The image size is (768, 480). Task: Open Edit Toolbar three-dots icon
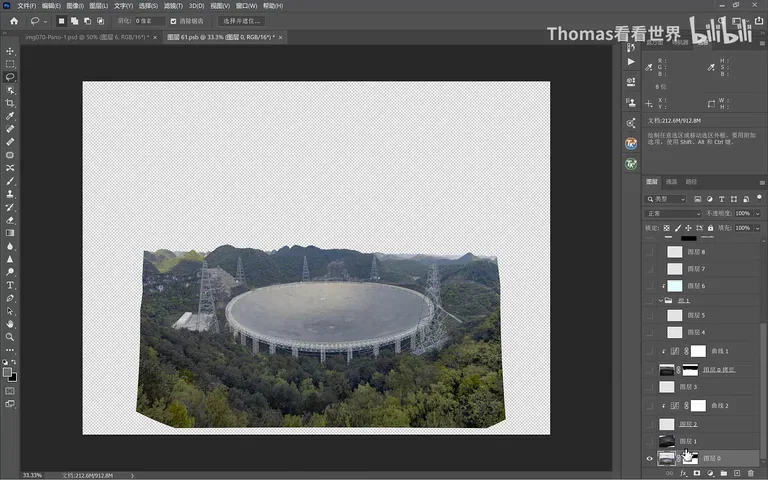(10, 350)
